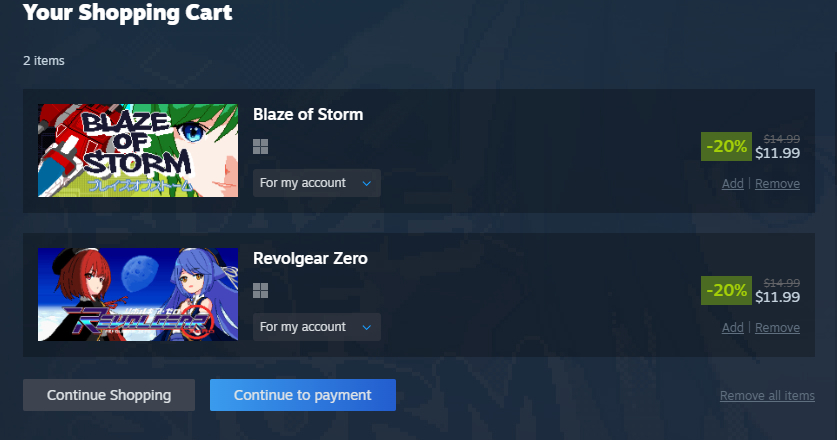
Task: Click chevron arrow in Revolgear Zero dropdown
Action: tap(367, 327)
